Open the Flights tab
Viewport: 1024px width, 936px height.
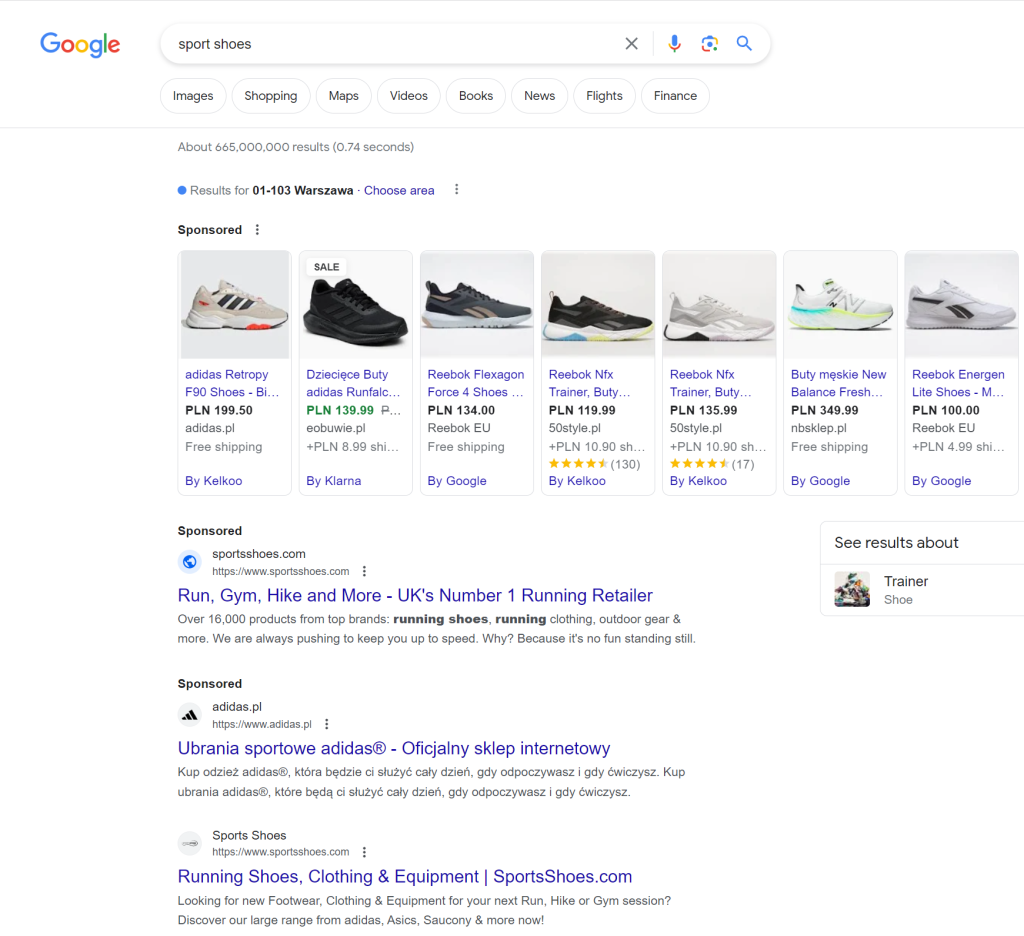pyautogui.click(x=604, y=96)
